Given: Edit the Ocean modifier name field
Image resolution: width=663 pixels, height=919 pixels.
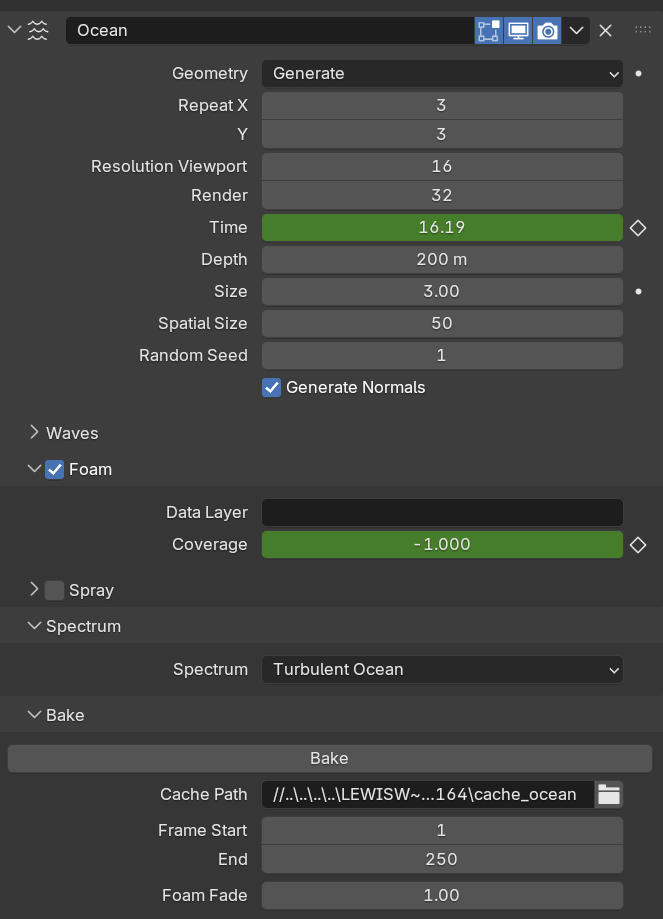Looking at the screenshot, I should point(270,30).
